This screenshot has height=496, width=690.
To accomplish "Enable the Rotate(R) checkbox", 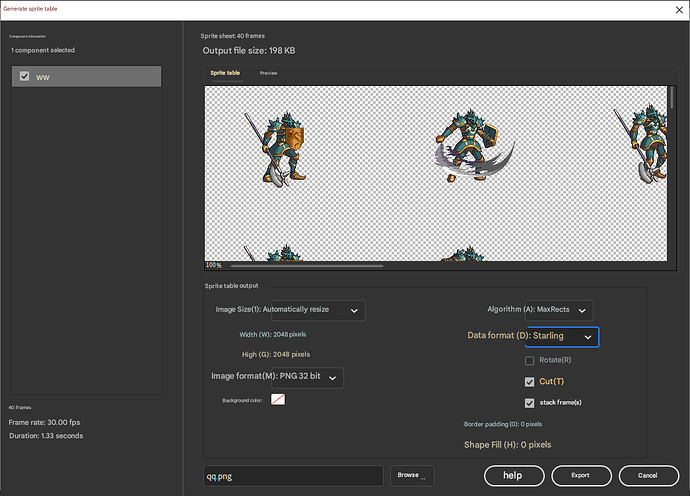I will coord(530,360).
